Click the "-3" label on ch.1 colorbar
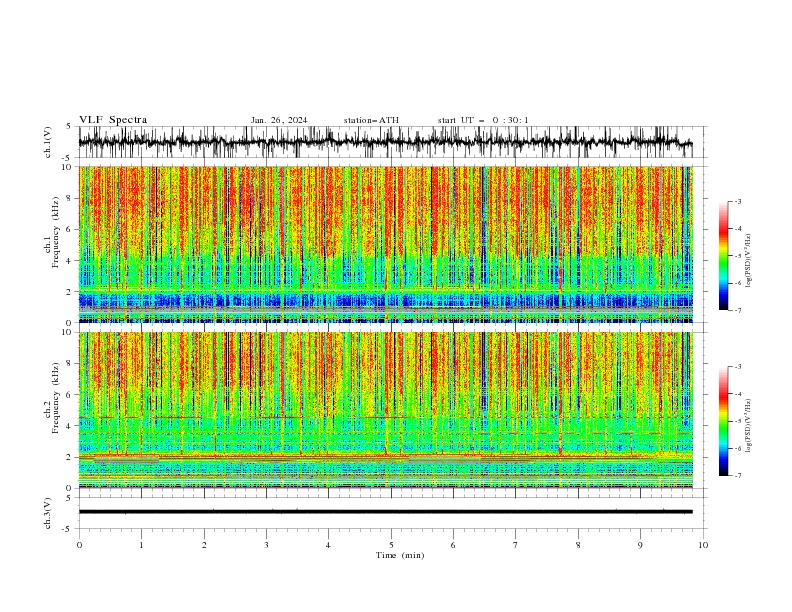The height and width of the screenshot is (612, 792). pyautogui.click(x=737, y=201)
